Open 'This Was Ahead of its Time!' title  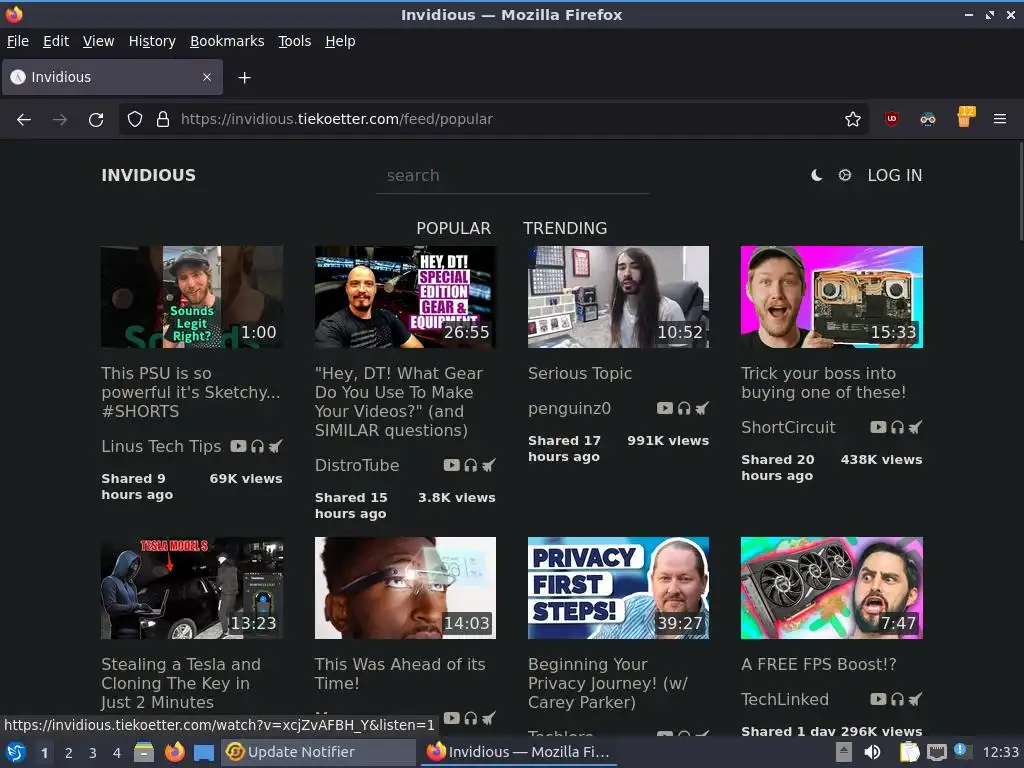[x=400, y=673]
